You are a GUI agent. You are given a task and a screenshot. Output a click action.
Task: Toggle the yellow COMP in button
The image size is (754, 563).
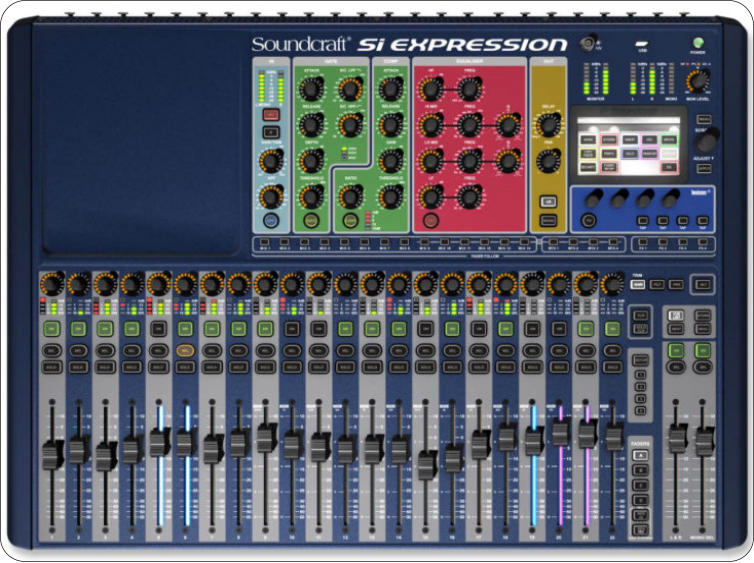point(351,220)
